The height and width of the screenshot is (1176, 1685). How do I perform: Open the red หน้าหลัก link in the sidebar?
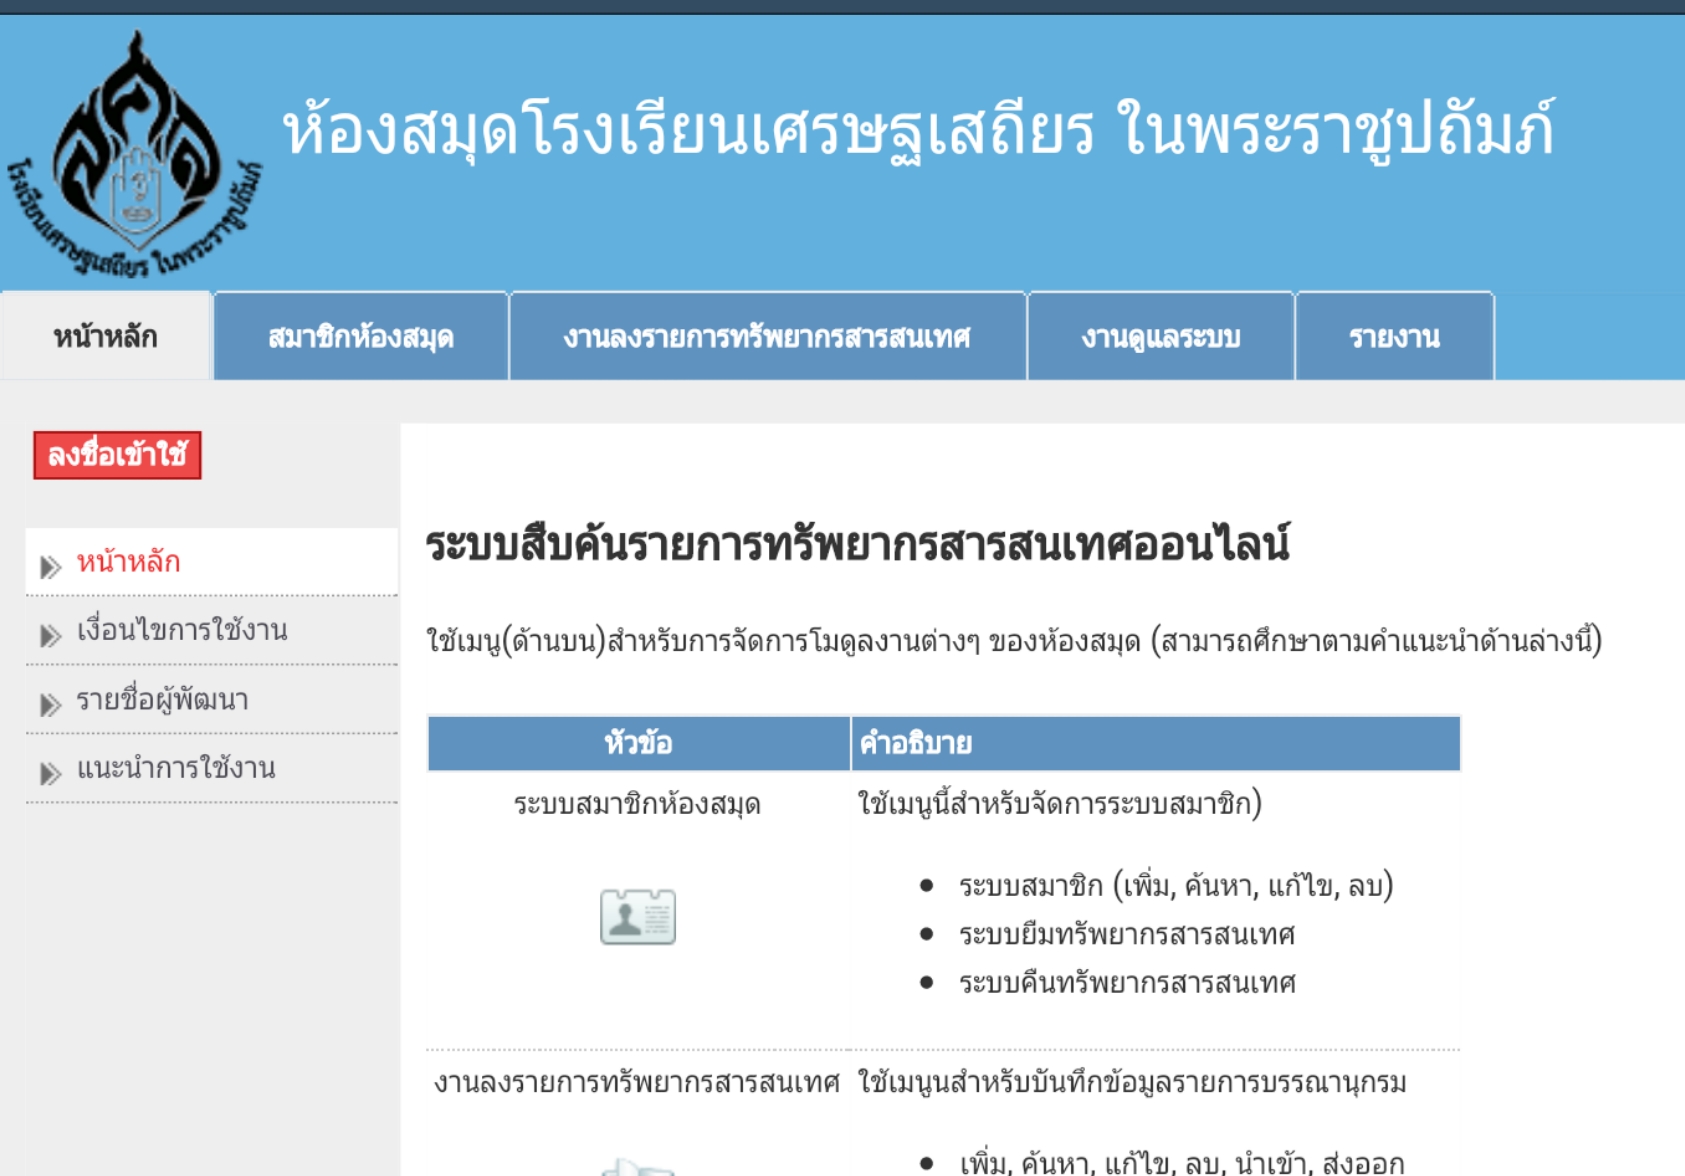[x=129, y=562]
